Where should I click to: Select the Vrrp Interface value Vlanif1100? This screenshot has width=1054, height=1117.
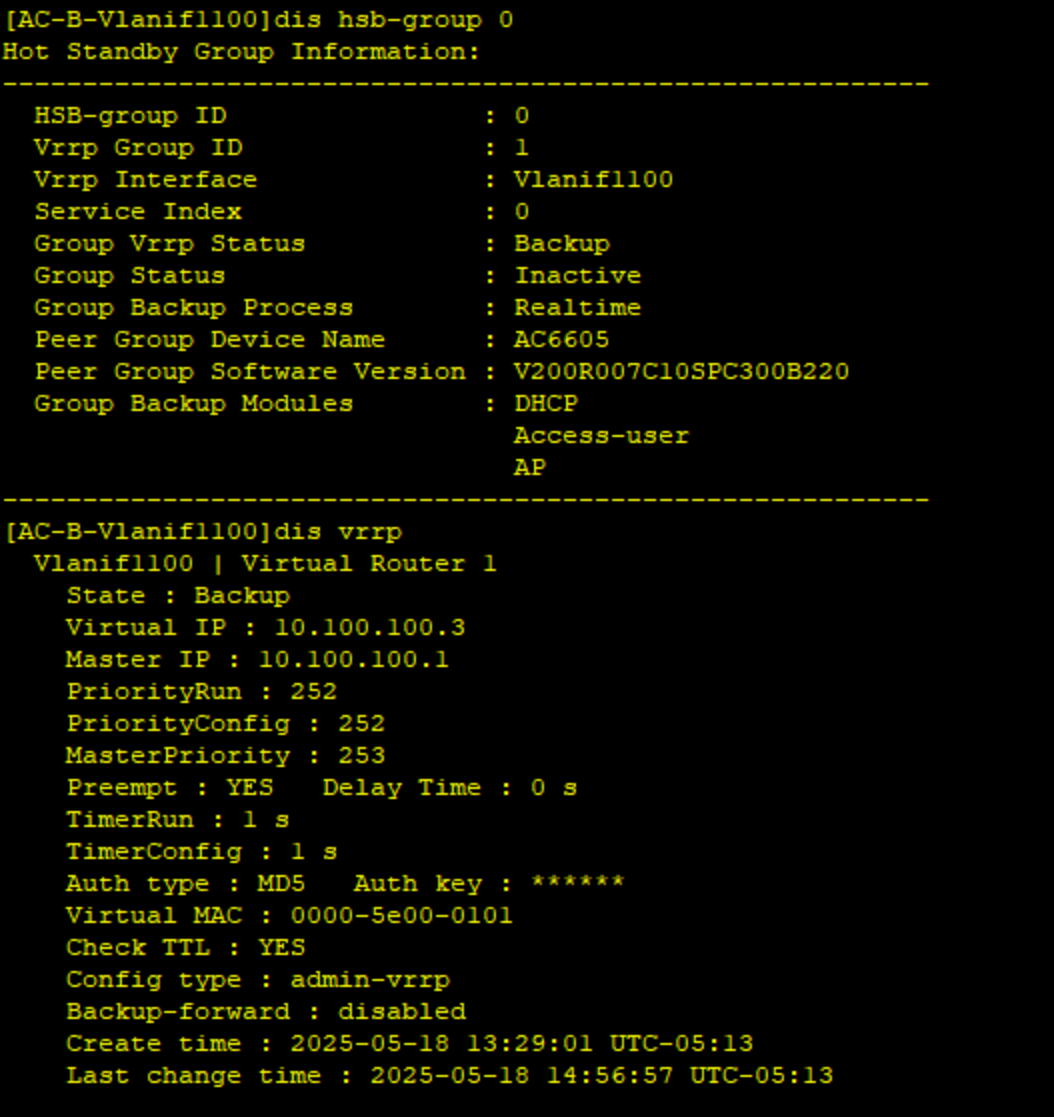click(594, 180)
